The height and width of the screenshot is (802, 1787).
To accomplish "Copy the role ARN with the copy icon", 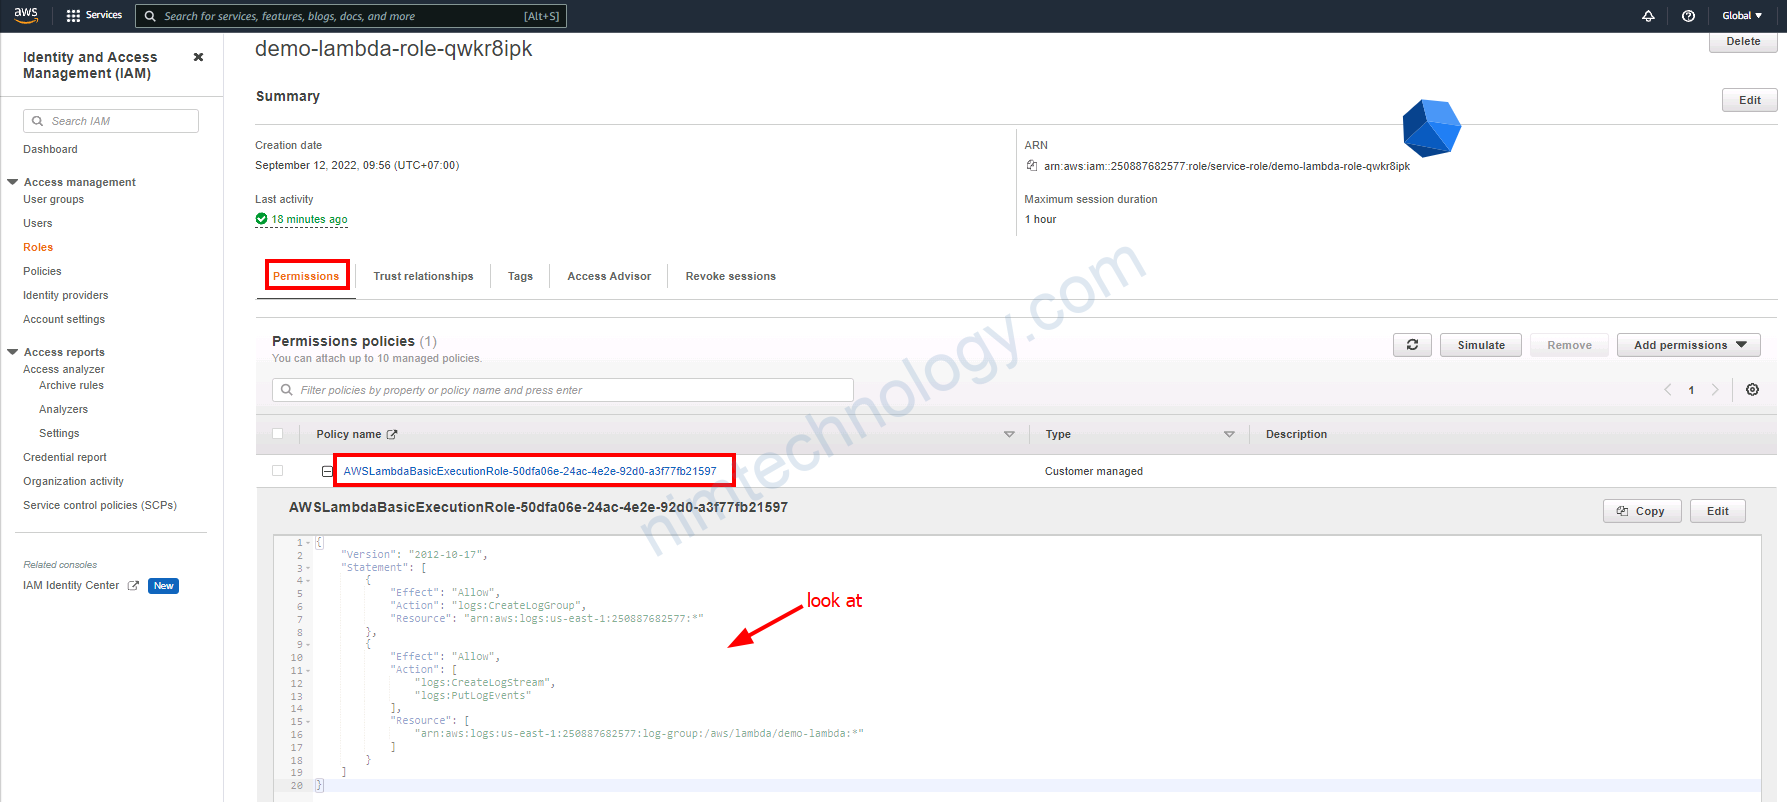I will (x=1032, y=166).
